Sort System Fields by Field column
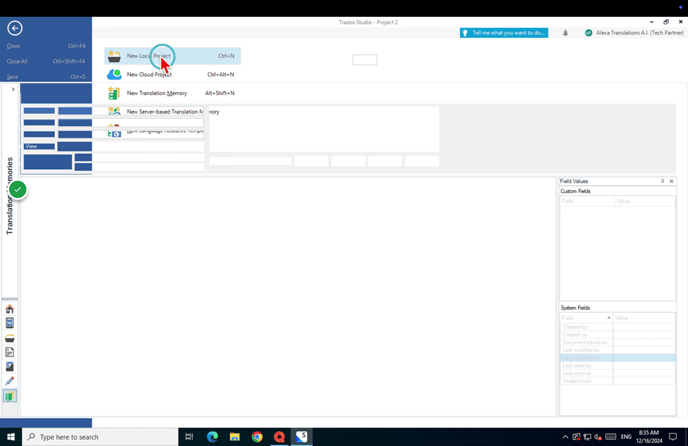688x446 pixels. coord(587,317)
